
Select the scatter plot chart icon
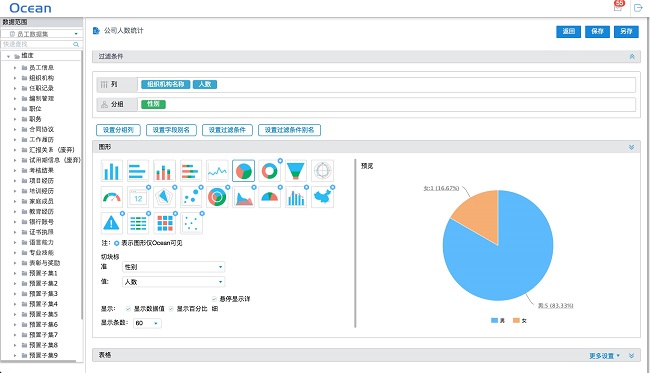tap(192, 223)
